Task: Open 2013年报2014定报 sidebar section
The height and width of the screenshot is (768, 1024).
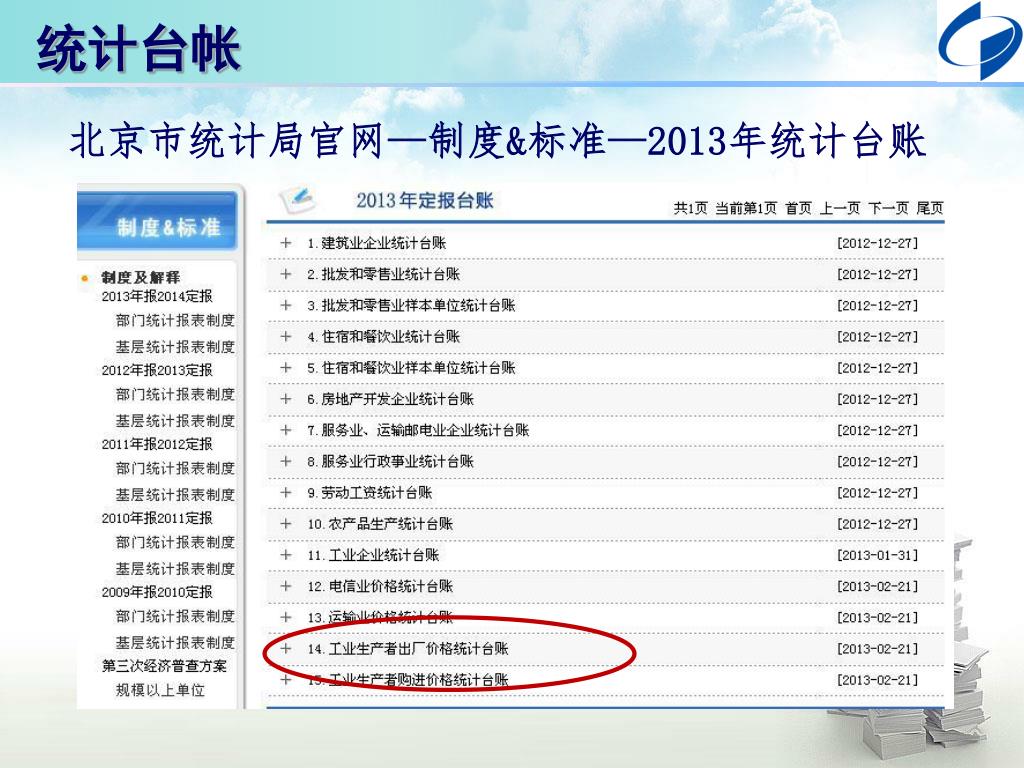Action: 157,296
